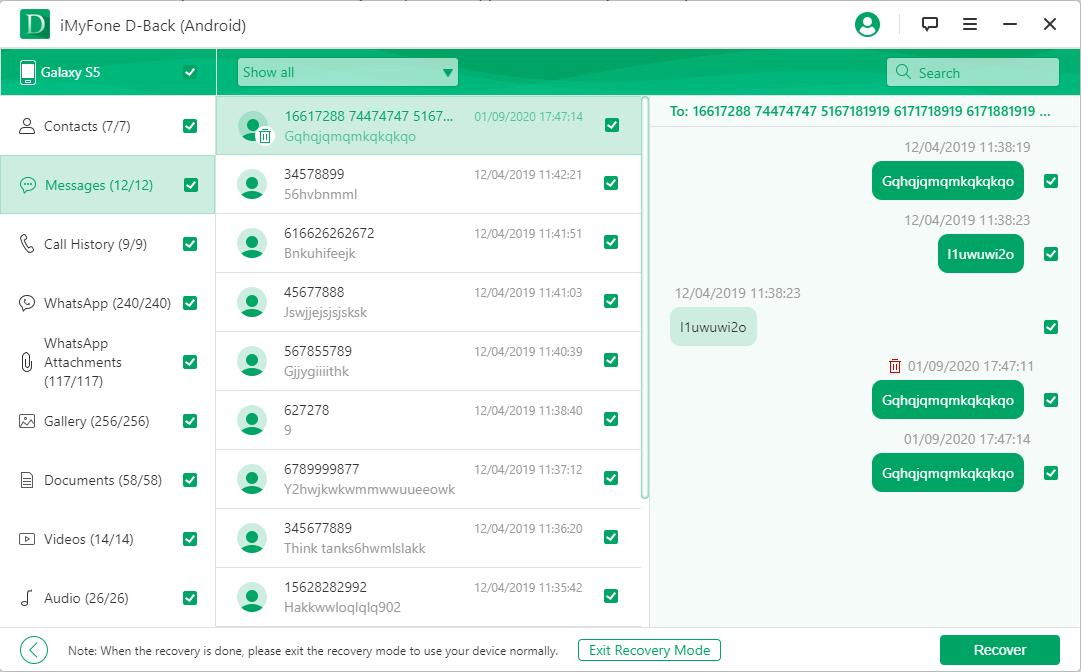Open the Documents (58/58) category

click(x=102, y=480)
